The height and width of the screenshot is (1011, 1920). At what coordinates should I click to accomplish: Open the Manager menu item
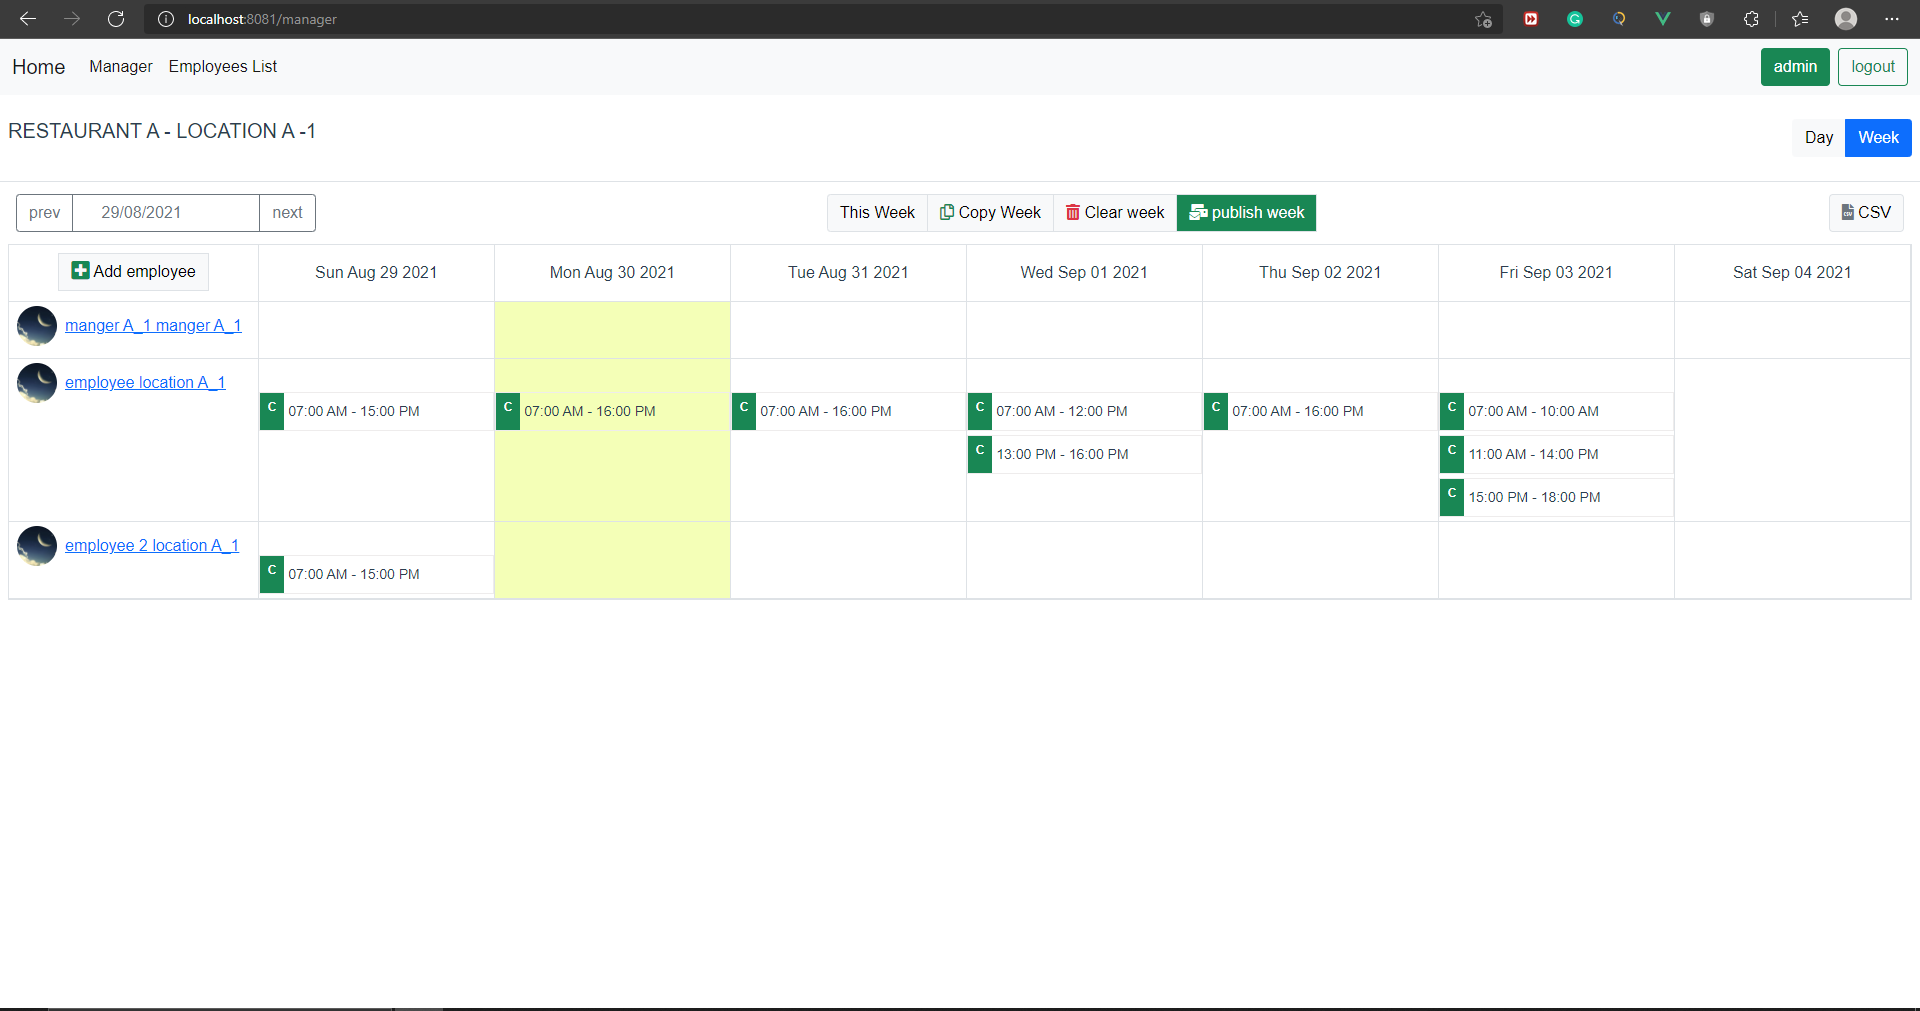click(120, 66)
